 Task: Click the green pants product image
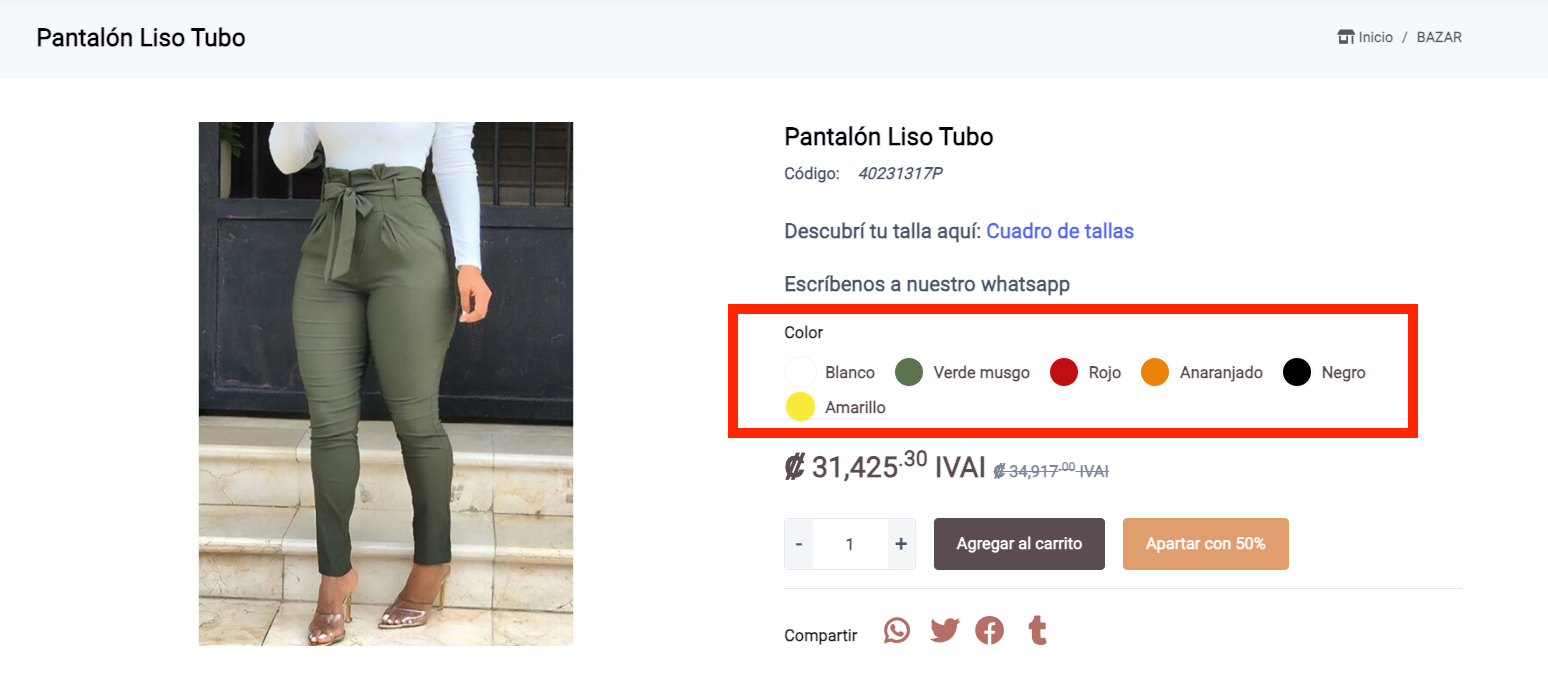(x=386, y=384)
